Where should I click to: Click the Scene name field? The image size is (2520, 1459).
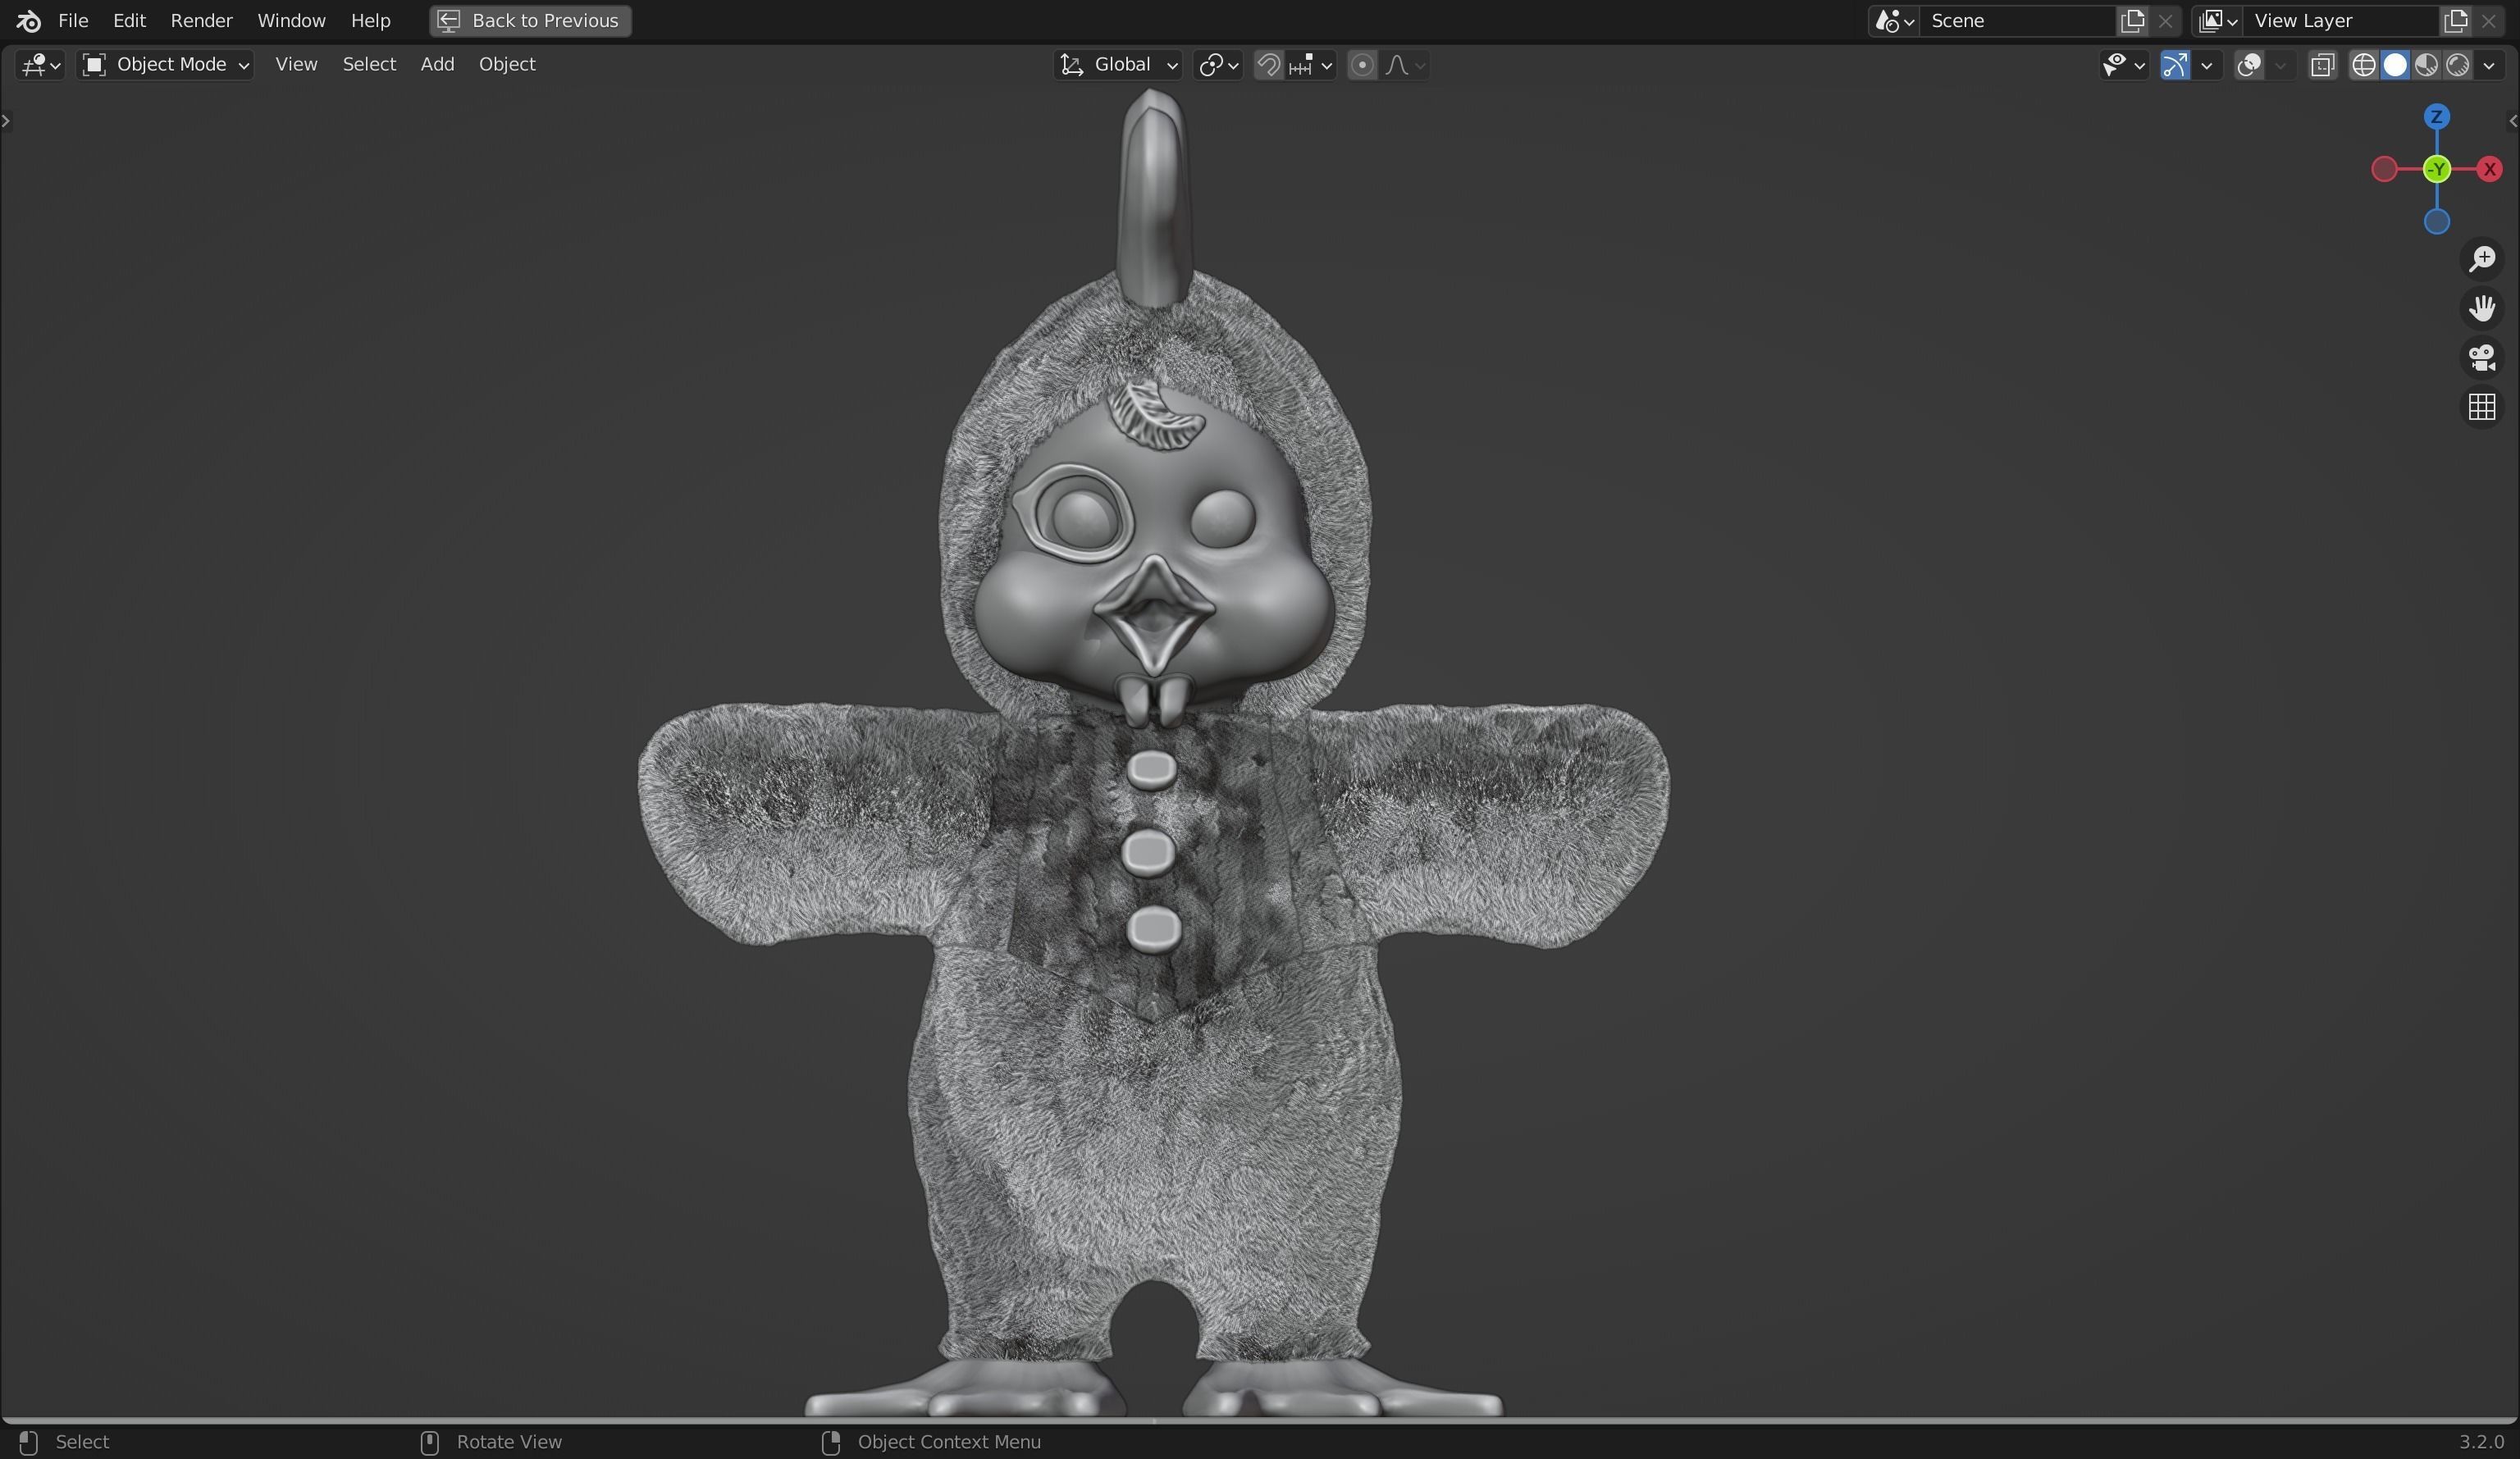pos(2015,20)
